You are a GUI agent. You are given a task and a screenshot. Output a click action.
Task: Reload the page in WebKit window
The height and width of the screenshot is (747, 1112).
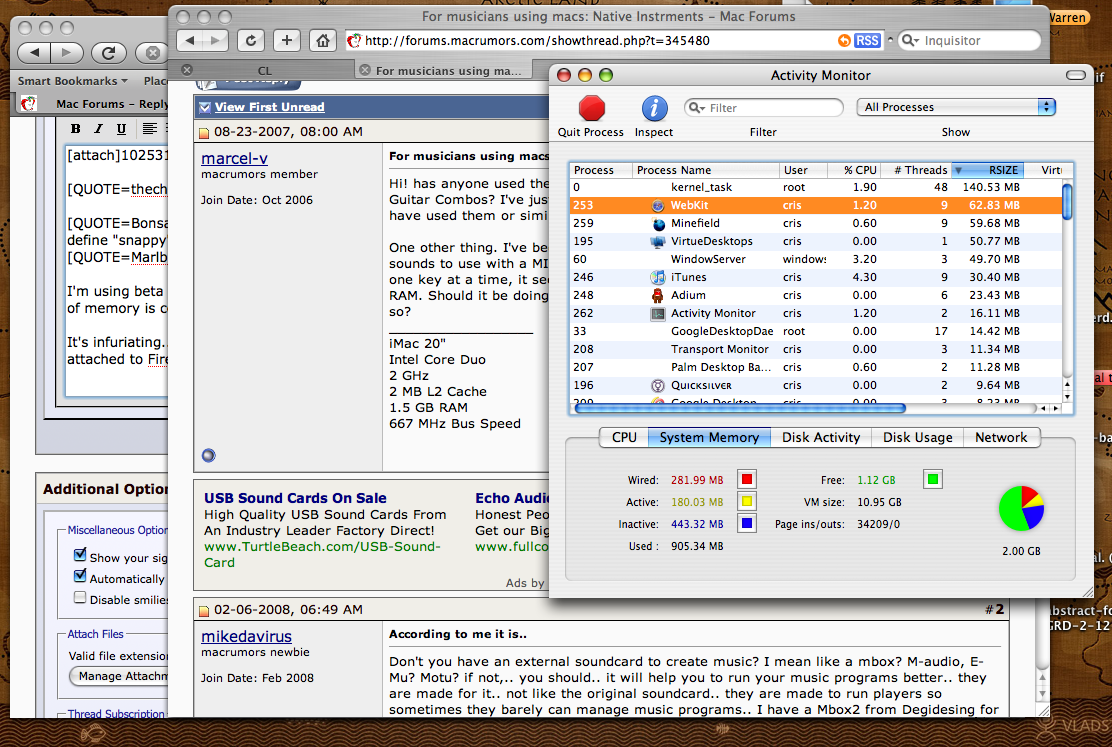(x=250, y=40)
